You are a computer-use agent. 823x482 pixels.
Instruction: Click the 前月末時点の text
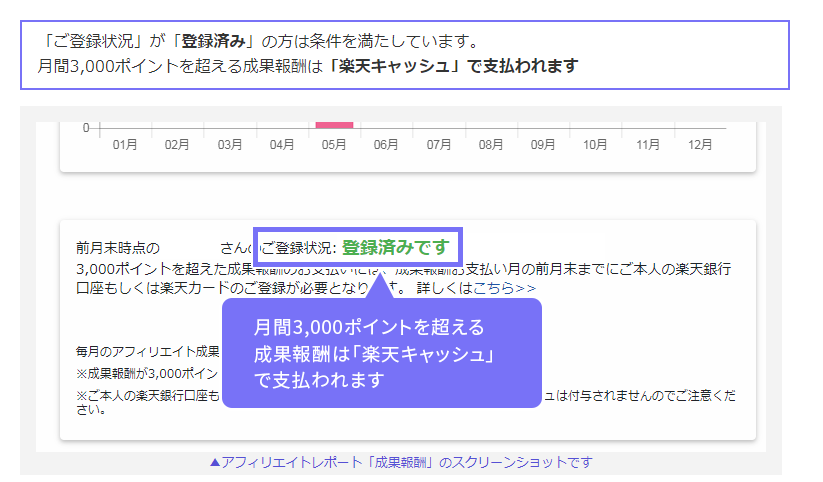point(117,248)
